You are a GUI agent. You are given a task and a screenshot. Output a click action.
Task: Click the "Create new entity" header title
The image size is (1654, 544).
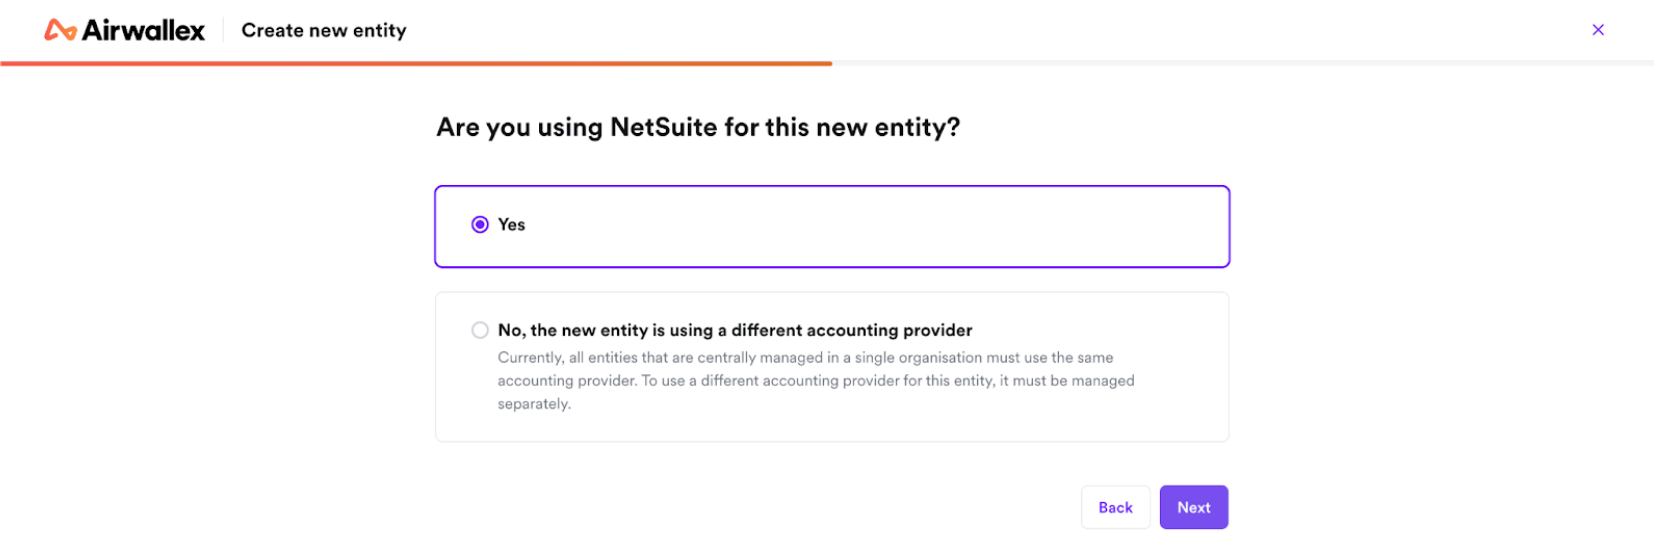pos(324,30)
